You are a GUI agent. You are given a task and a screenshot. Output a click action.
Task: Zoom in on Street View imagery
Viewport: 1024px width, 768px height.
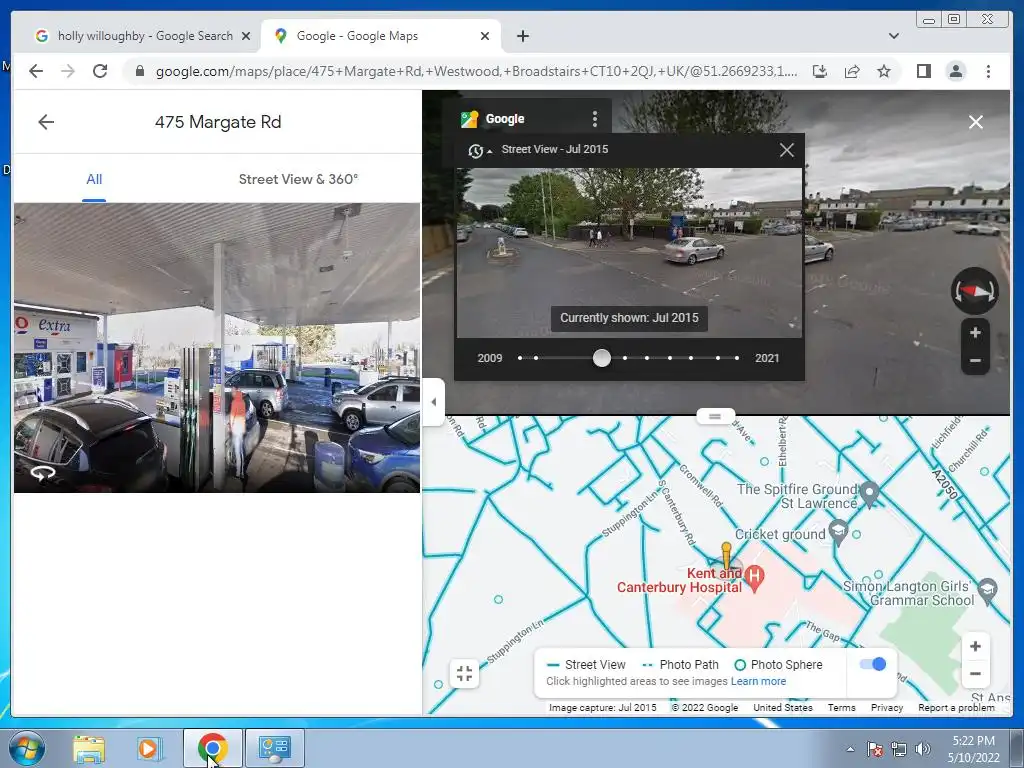(975, 333)
